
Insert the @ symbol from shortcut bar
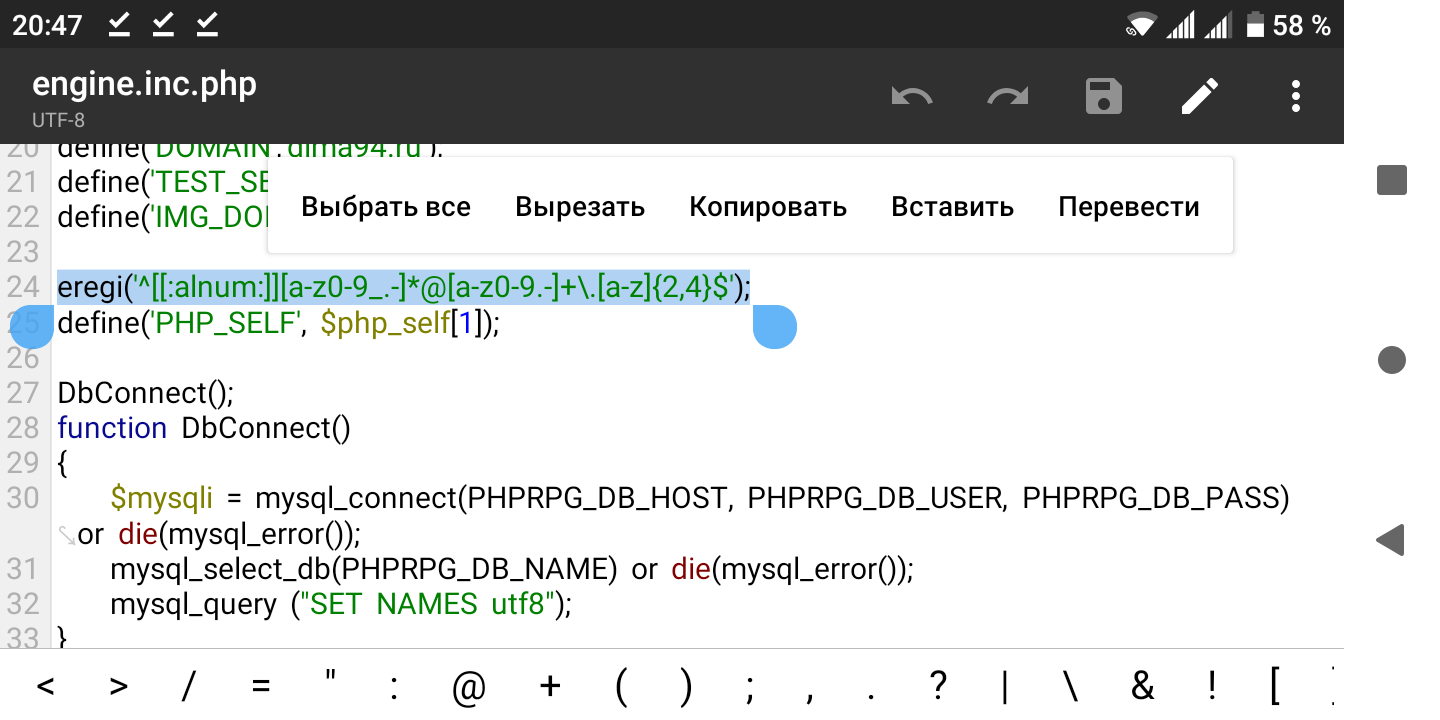468,687
